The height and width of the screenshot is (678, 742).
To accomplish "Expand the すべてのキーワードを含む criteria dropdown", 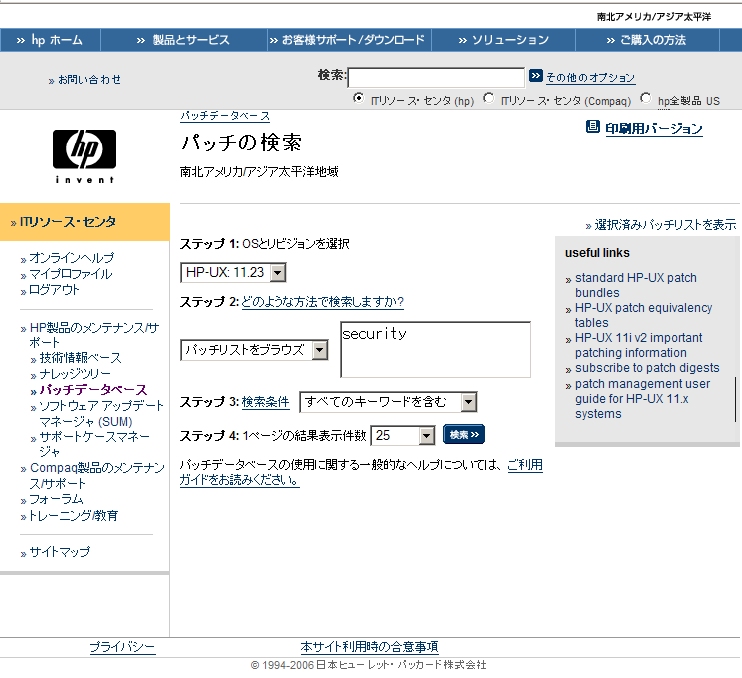I will click(x=387, y=402).
